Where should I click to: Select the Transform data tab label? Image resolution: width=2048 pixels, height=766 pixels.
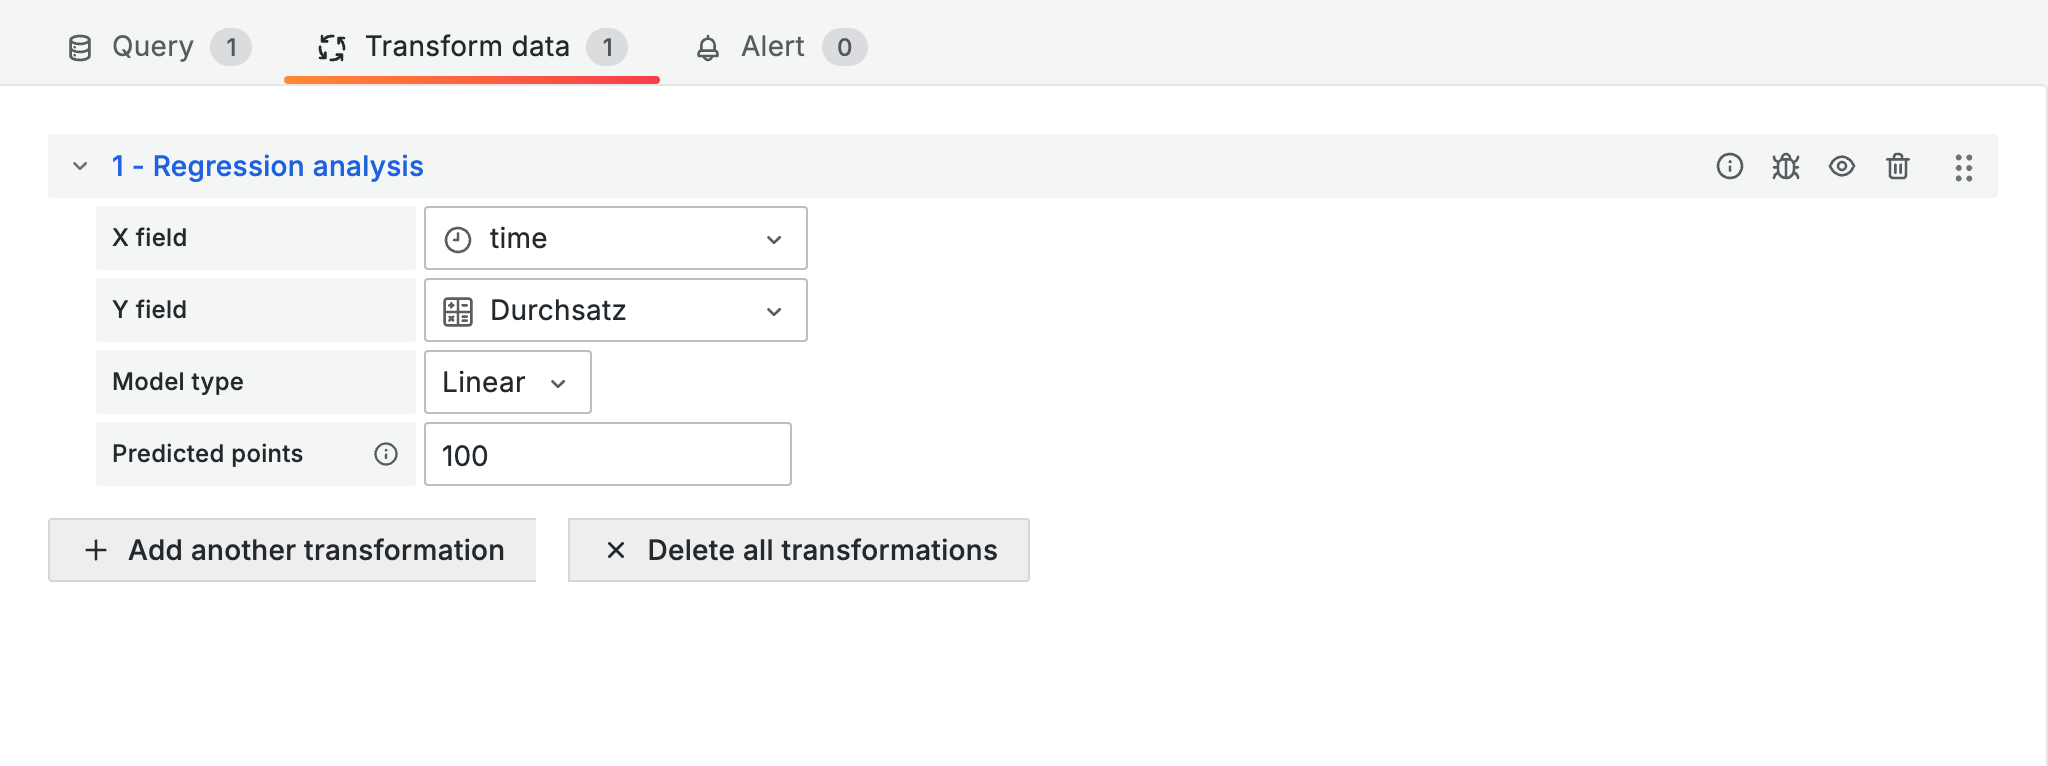(x=467, y=47)
